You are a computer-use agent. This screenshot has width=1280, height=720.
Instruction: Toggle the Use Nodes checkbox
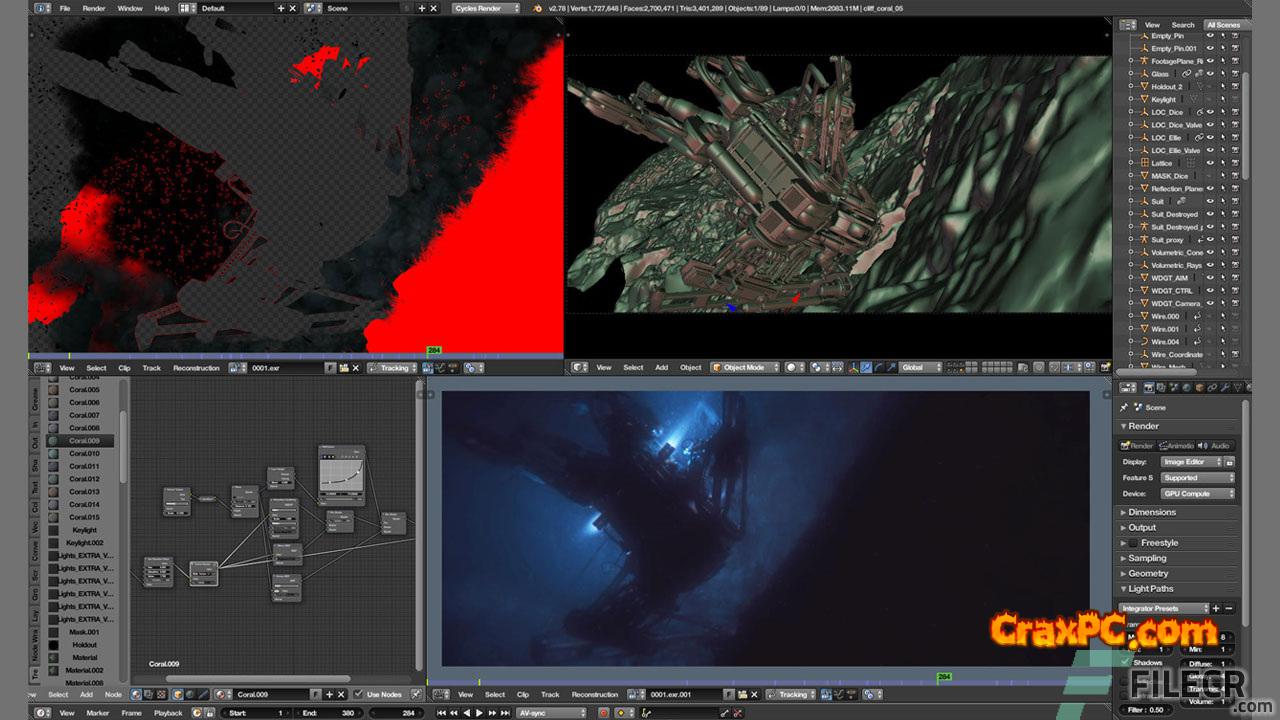[x=359, y=694]
